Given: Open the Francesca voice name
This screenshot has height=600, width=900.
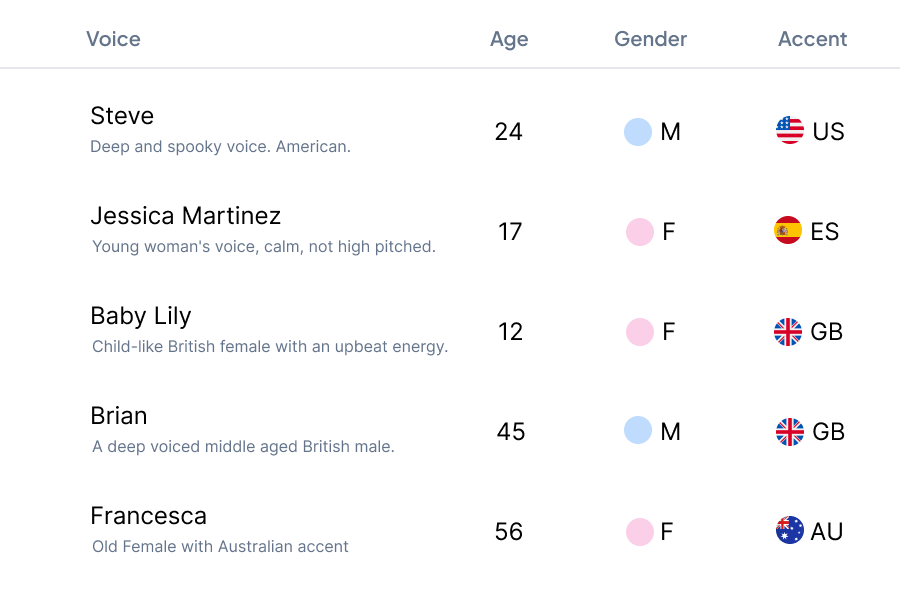Looking at the screenshot, I should (148, 516).
